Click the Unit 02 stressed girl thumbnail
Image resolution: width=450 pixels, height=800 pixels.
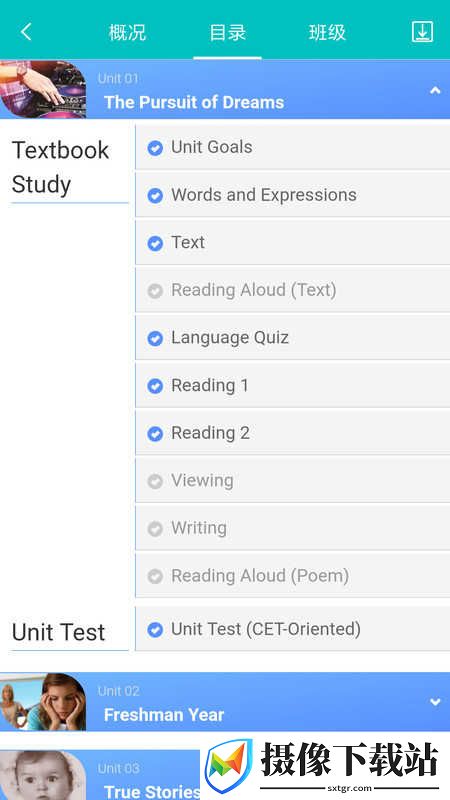[x=43, y=702]
